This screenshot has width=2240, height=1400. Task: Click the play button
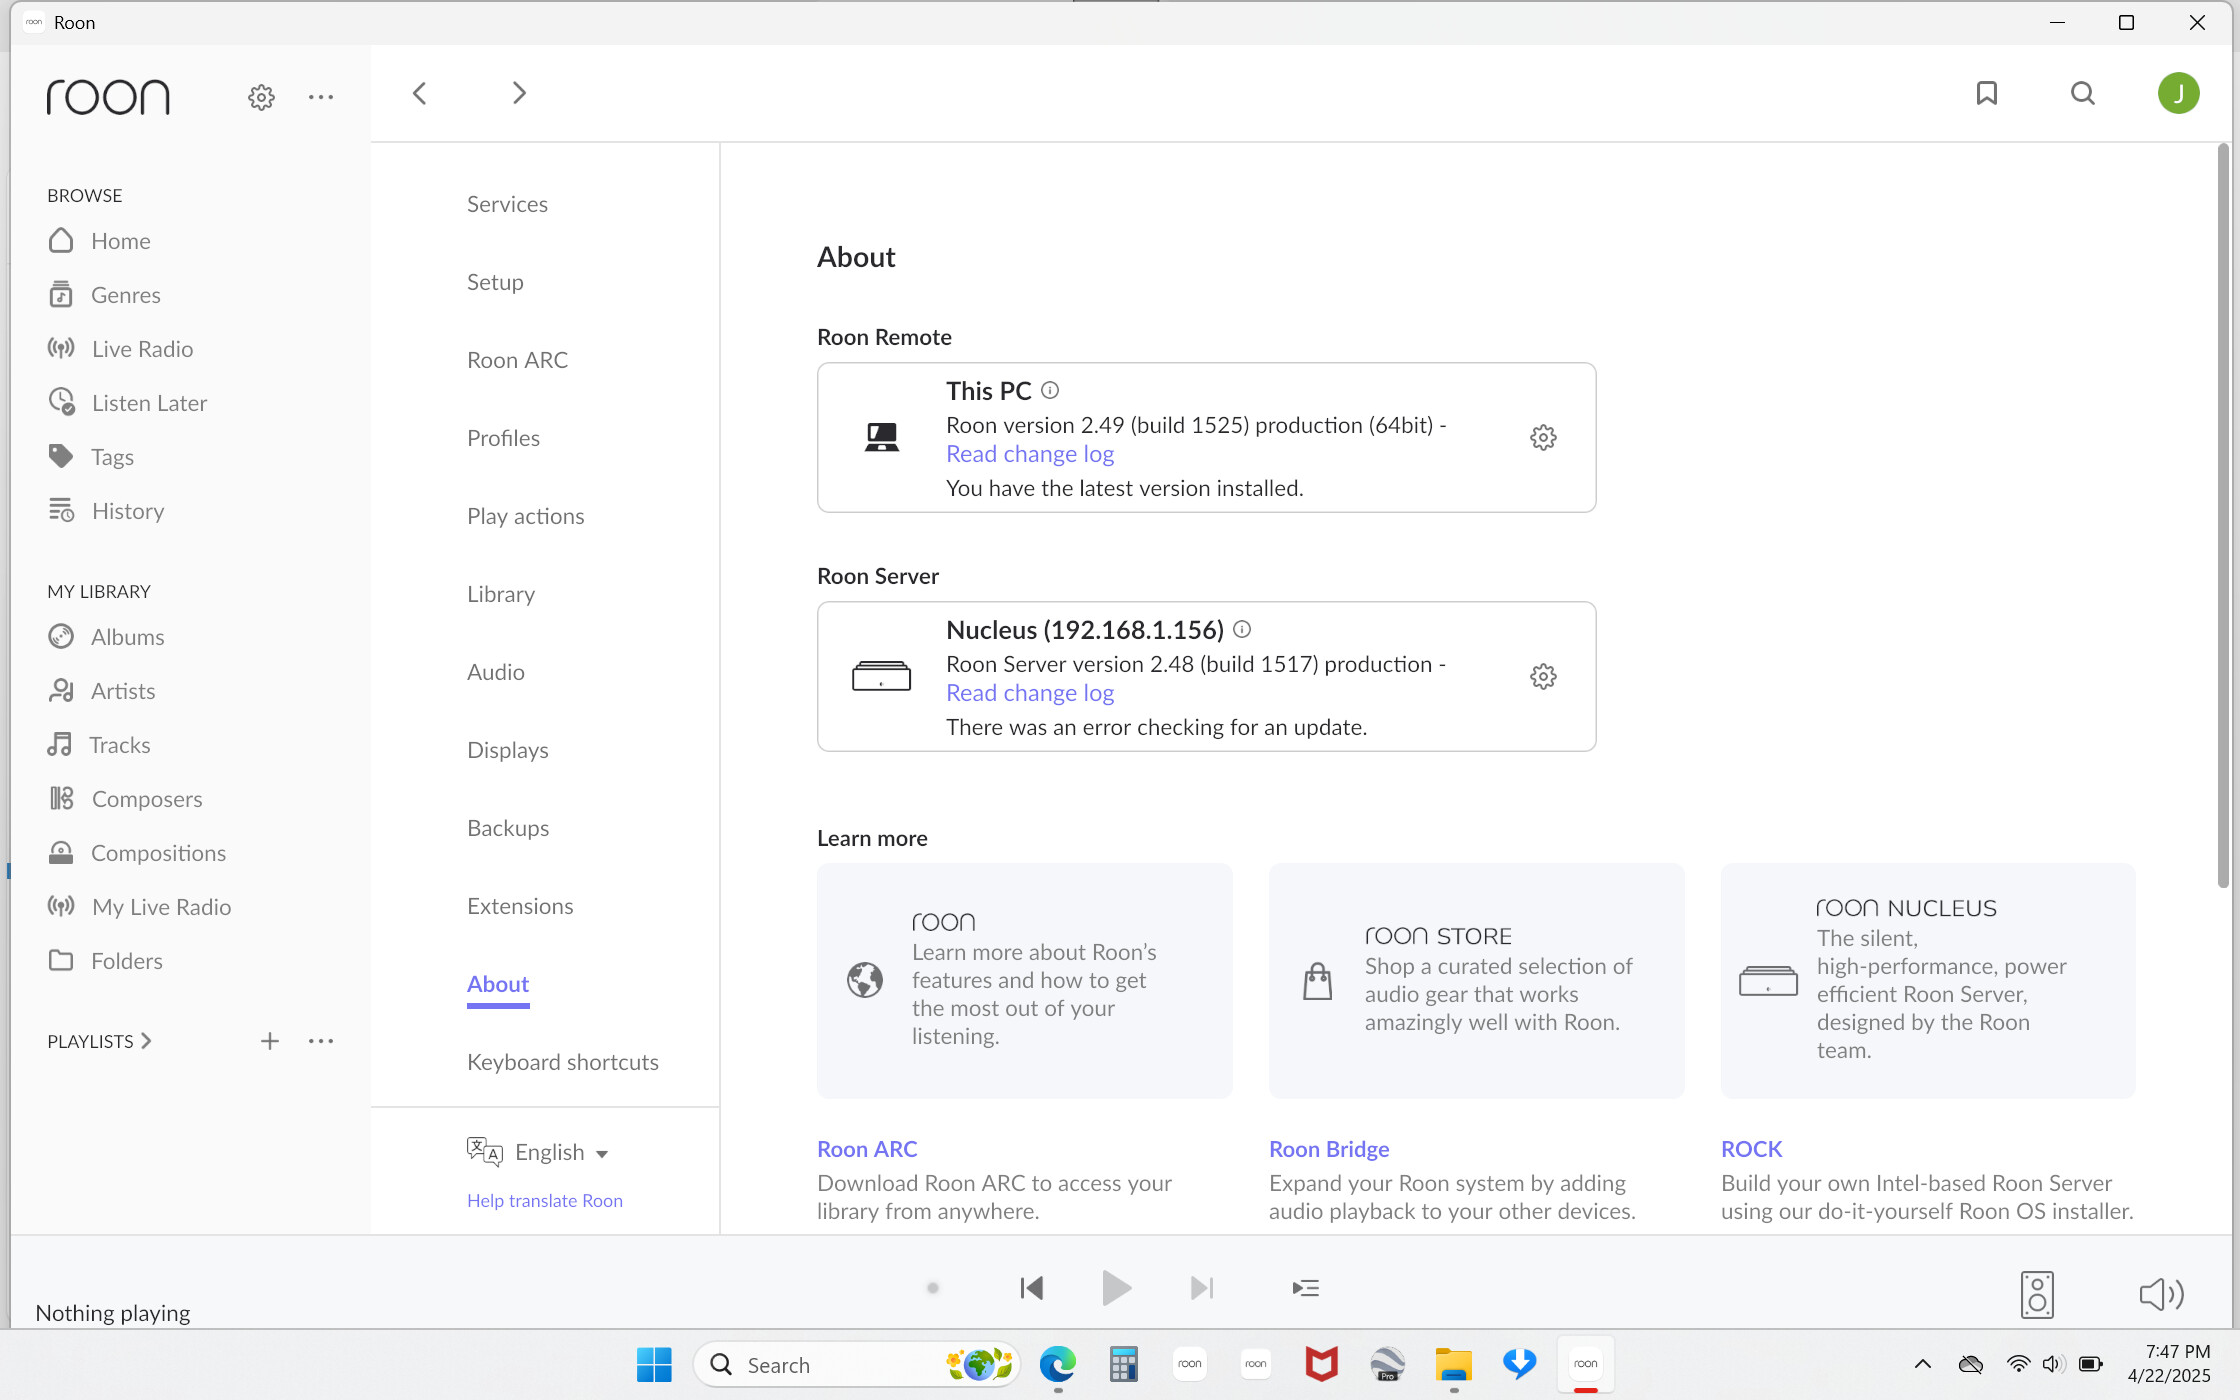[1116, 1288]
